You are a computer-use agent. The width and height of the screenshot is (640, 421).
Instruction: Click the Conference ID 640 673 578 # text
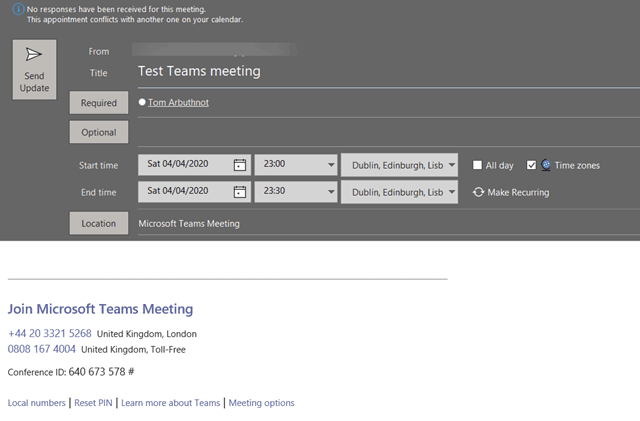[x=71, y=372]
